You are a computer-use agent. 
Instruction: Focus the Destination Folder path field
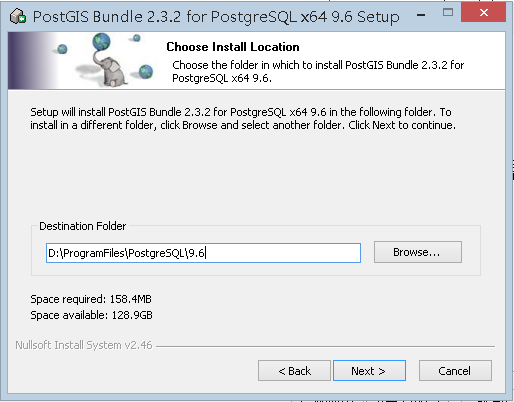click(x=203, y=253)
